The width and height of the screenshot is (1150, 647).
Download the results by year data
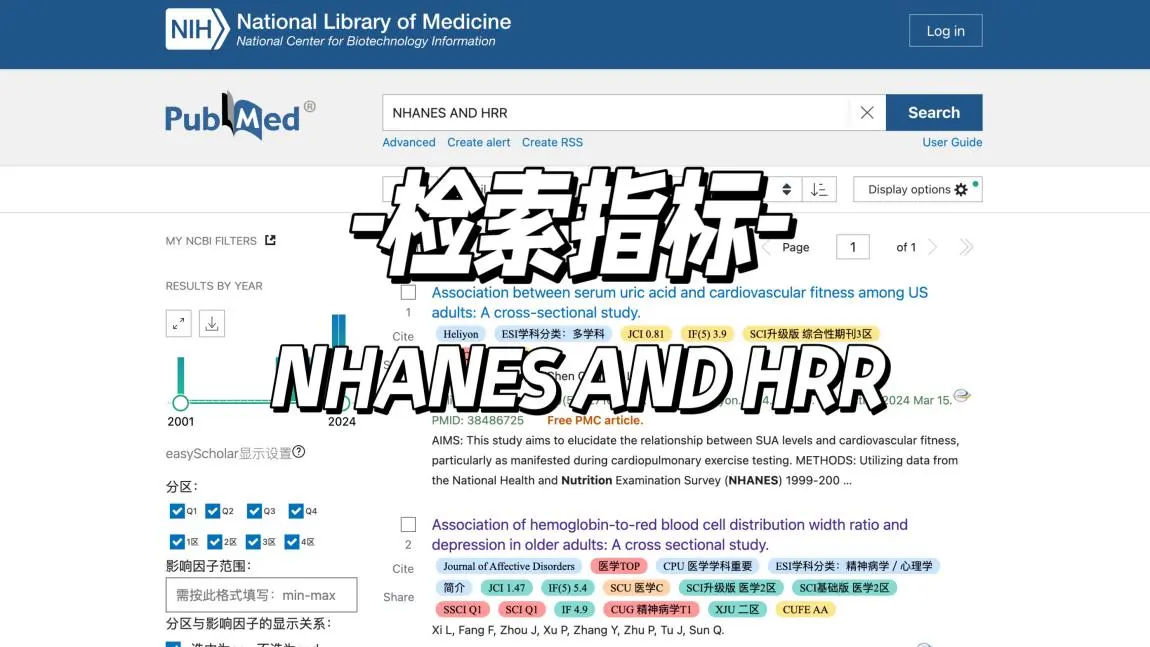211,323
